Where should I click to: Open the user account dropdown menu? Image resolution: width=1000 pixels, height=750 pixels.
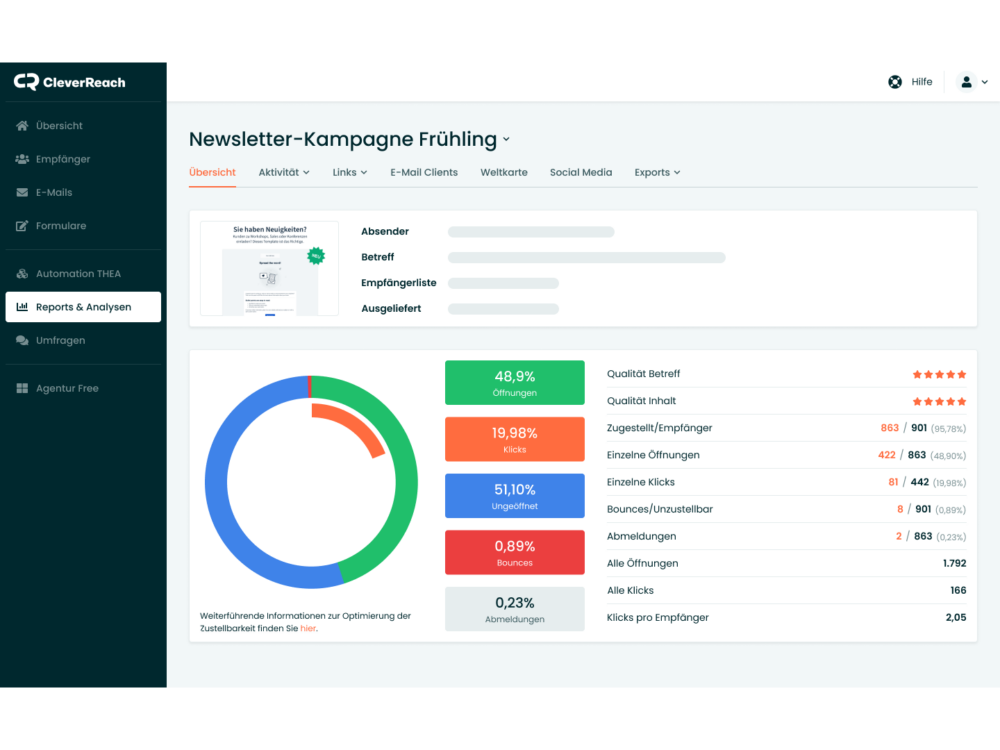click(x=972, y=82)
